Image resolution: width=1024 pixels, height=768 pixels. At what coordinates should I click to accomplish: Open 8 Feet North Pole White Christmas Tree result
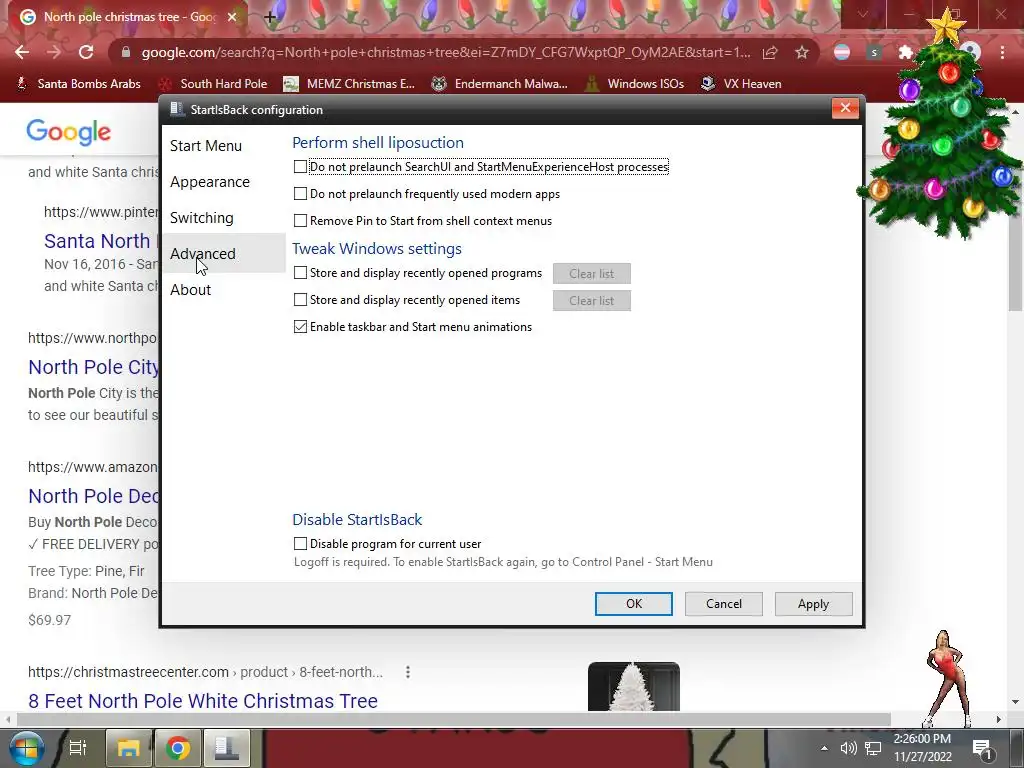point(203,701)
